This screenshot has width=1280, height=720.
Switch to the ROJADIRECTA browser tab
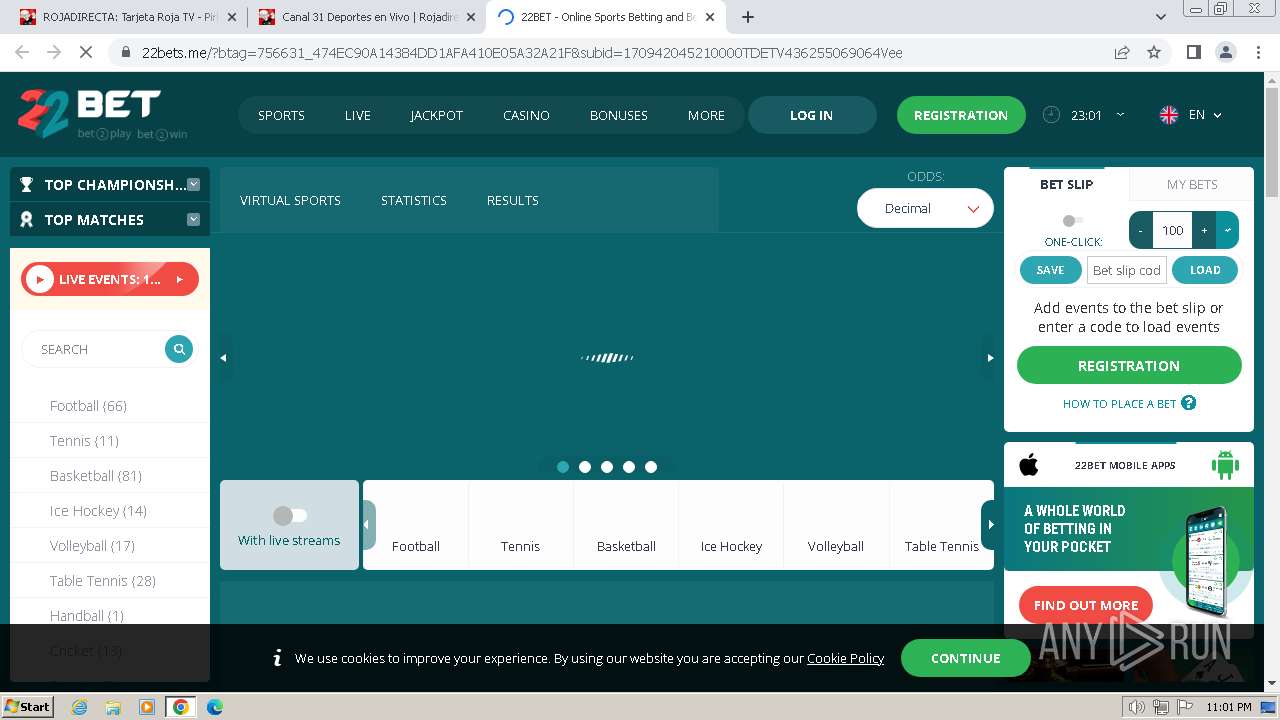(129, 17)
